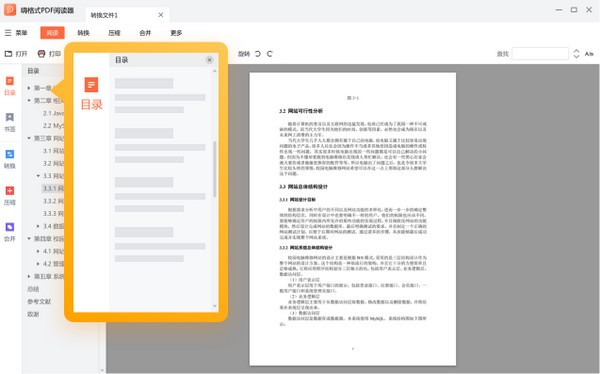Collapse the 第二章 outline node arrow
This screenshot has height=374, width=600.
(x=29, y=101)
